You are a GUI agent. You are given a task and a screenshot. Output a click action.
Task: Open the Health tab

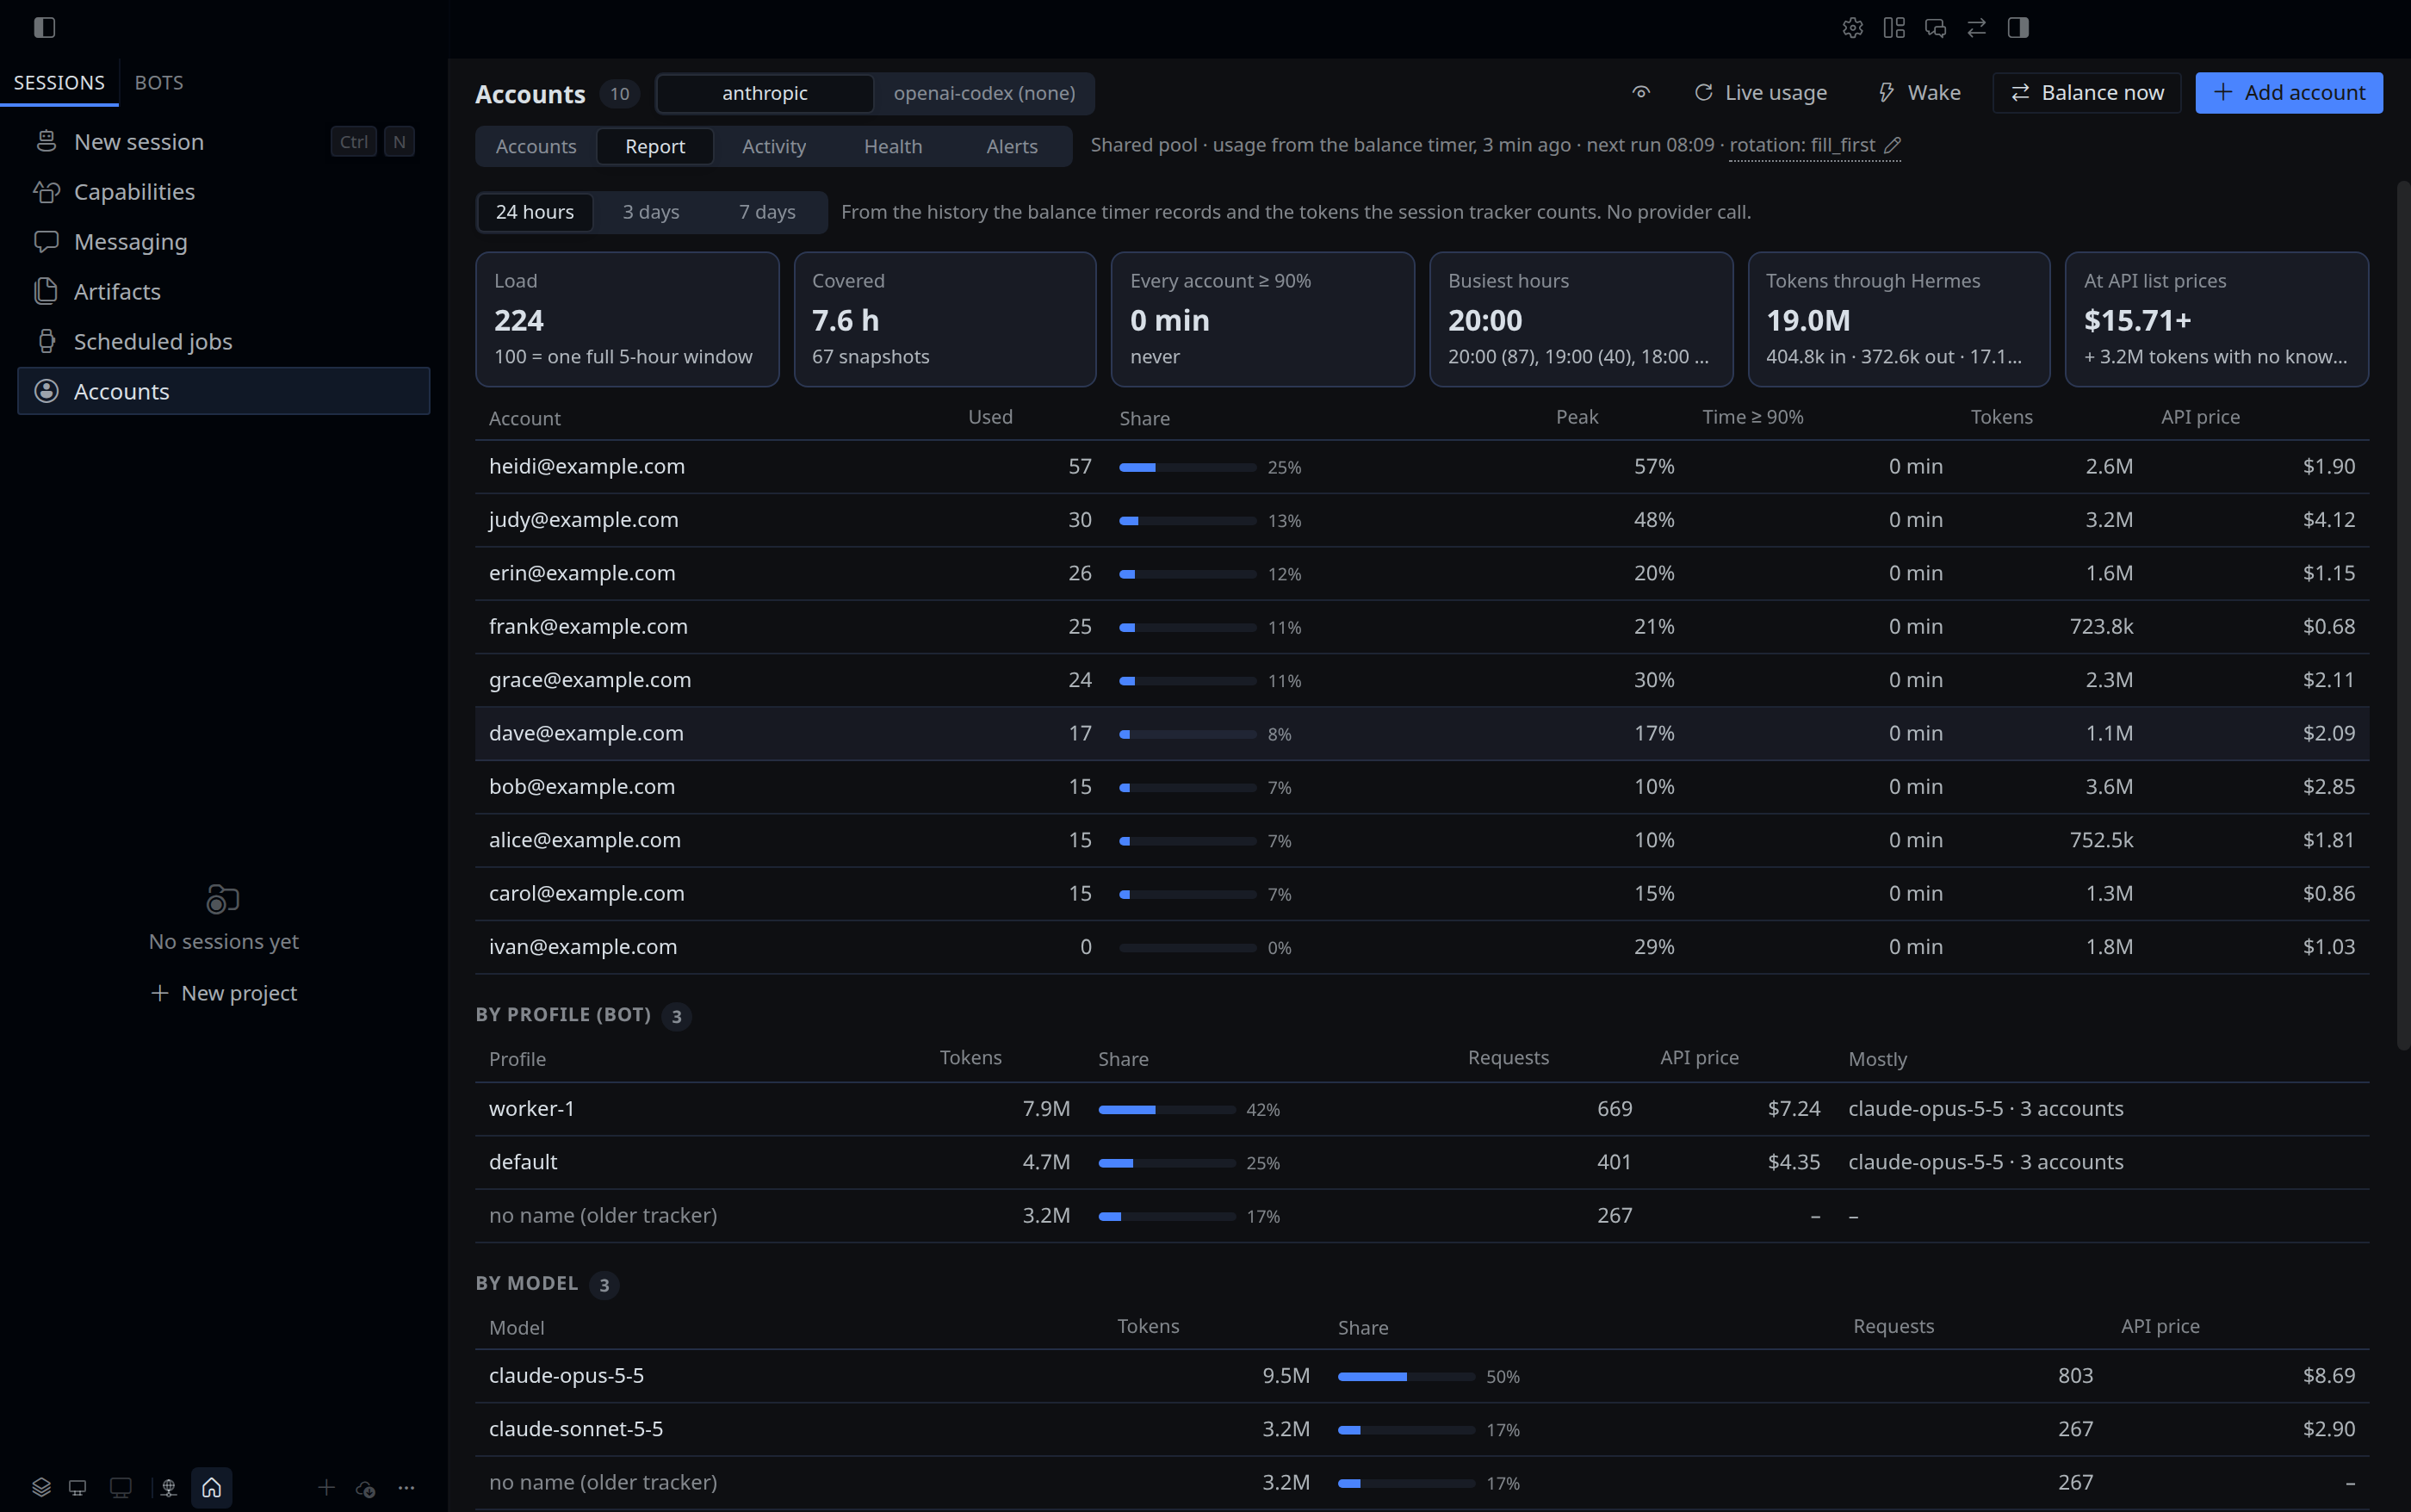tap(893, 146)
